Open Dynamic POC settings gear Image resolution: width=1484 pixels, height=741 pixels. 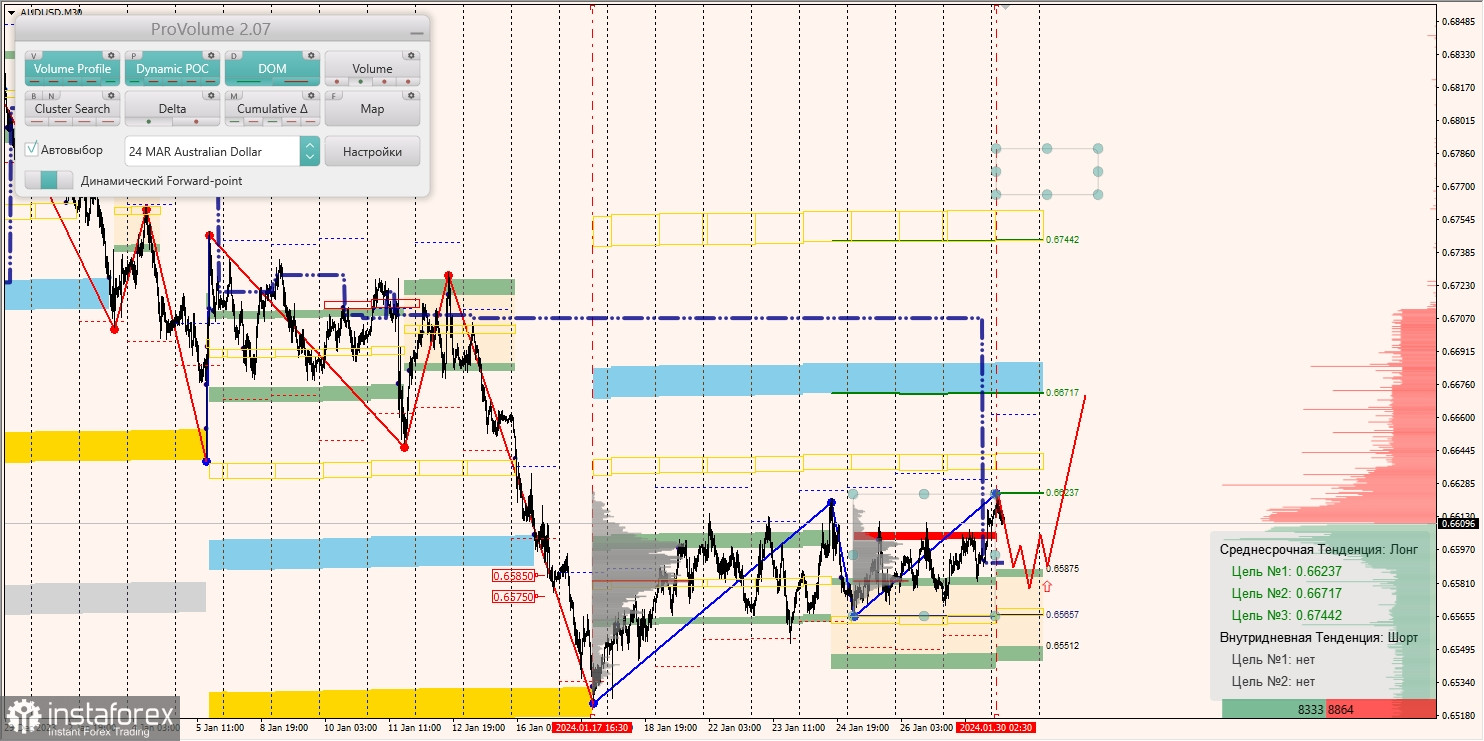211,56
